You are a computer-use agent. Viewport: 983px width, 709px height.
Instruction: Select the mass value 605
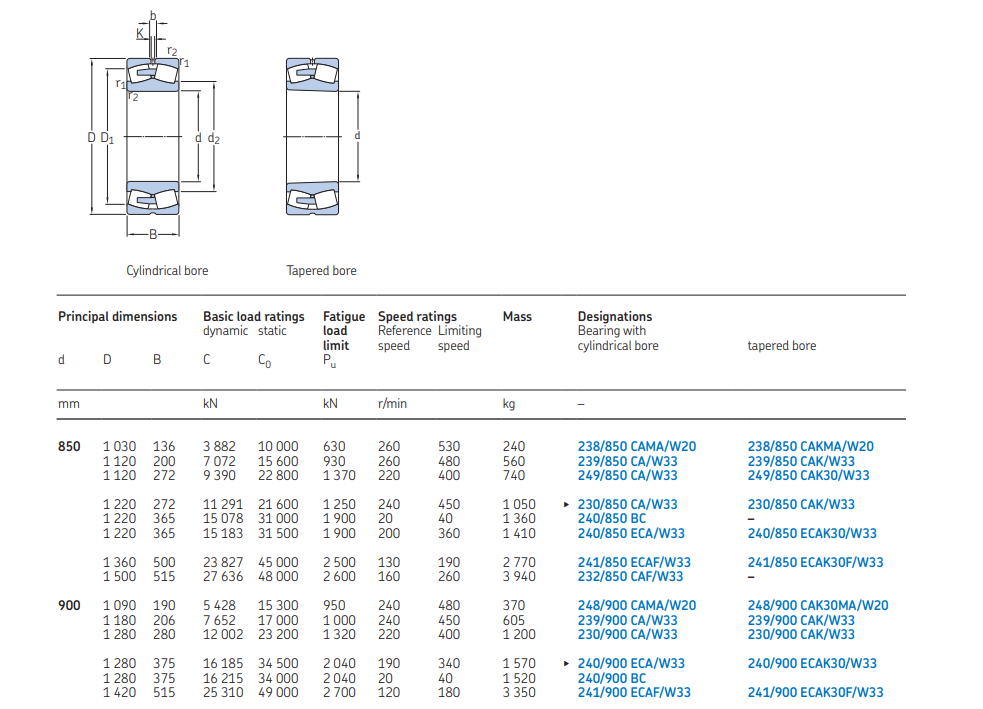click(x=513, y=620)
